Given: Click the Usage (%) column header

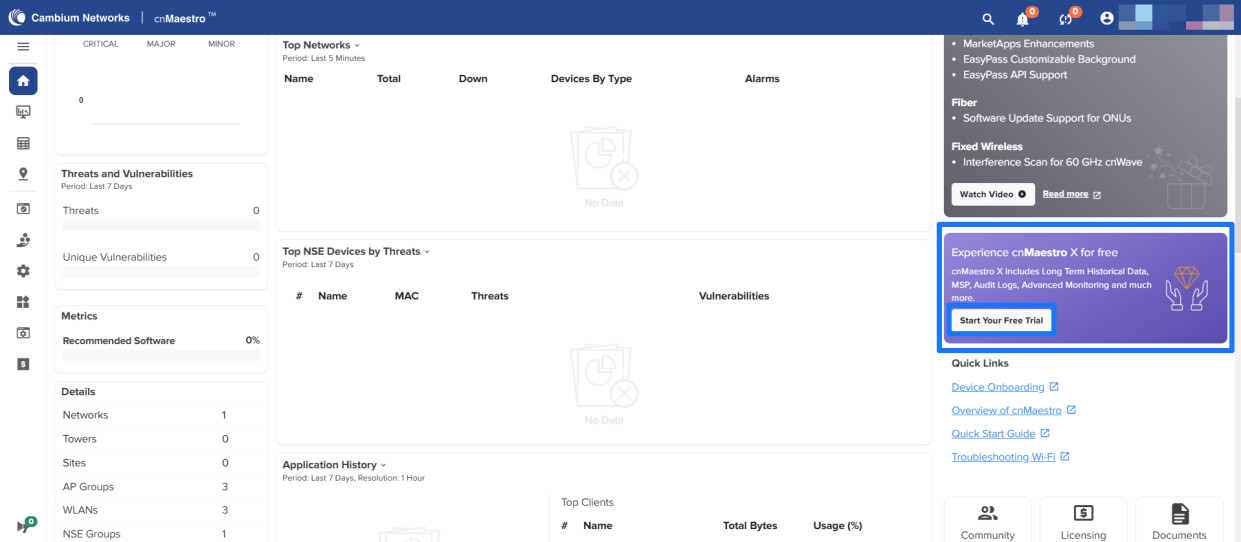Looking at the screenshot, I should (838, 526).
